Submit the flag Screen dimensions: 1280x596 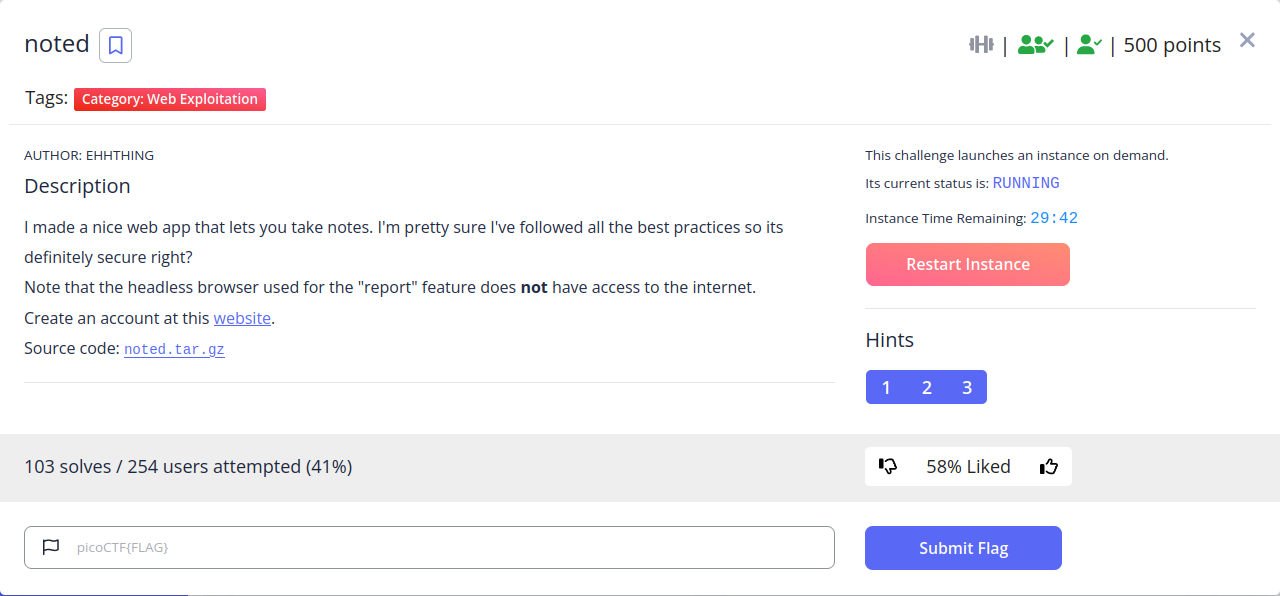(x=963, y=548)
